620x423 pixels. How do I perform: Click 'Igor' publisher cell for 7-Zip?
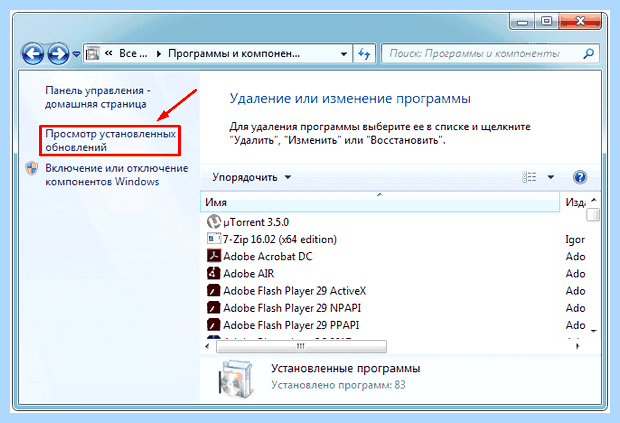(x=575, y=240)
